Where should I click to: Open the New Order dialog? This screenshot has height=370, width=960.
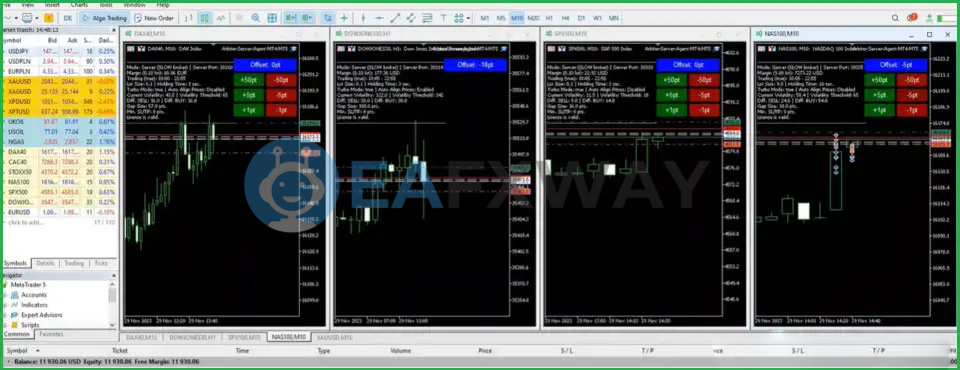pos(154,18)
